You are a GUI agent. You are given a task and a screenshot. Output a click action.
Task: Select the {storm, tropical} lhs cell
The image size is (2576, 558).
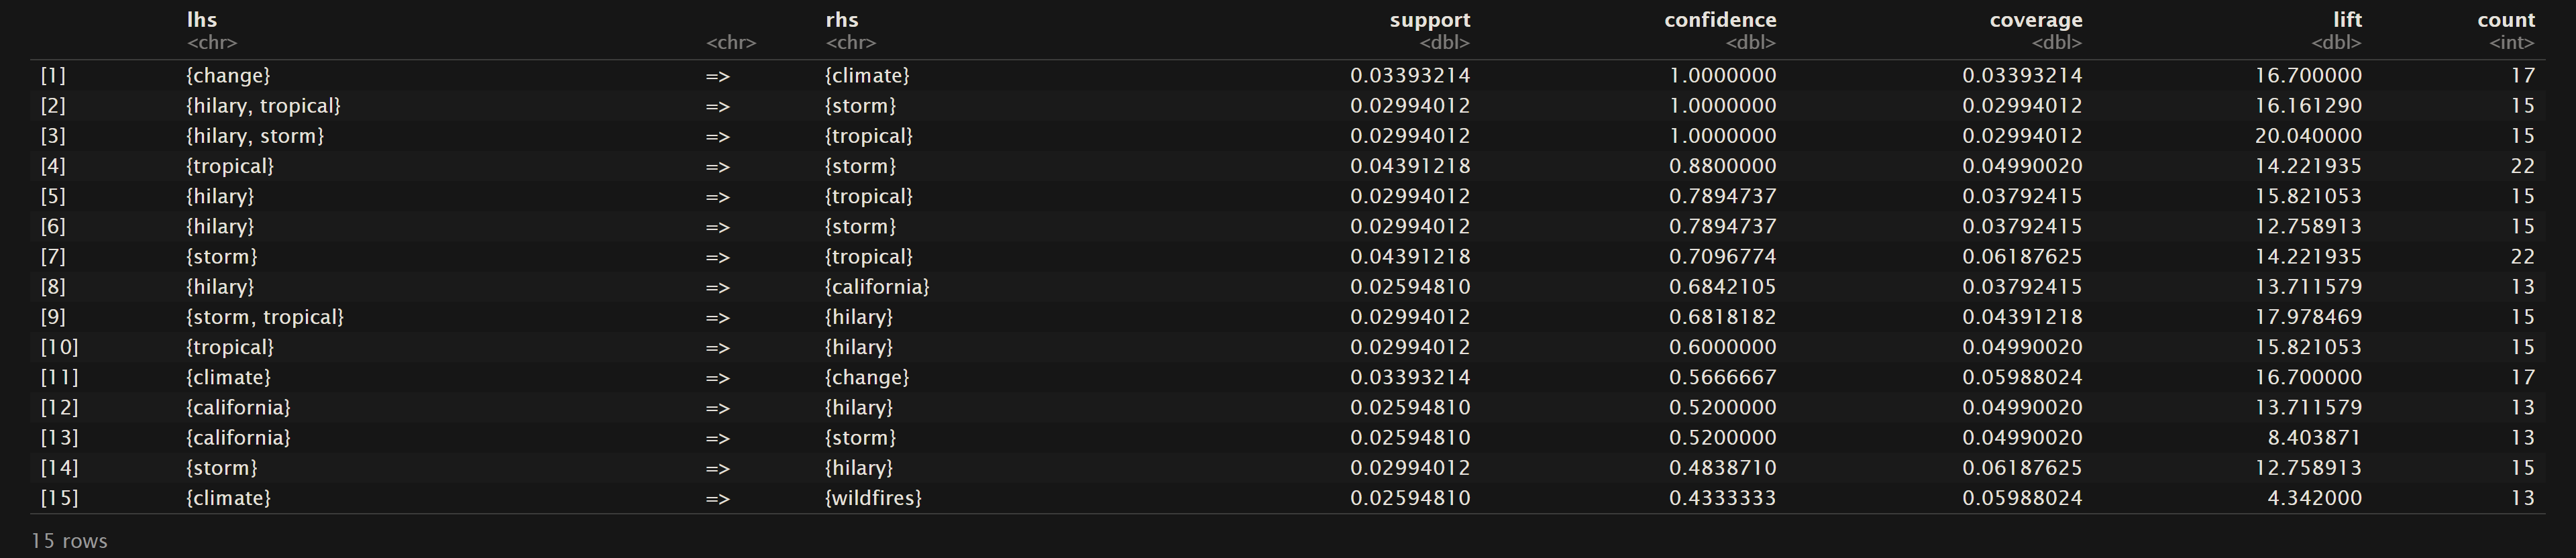pos(265,317)
